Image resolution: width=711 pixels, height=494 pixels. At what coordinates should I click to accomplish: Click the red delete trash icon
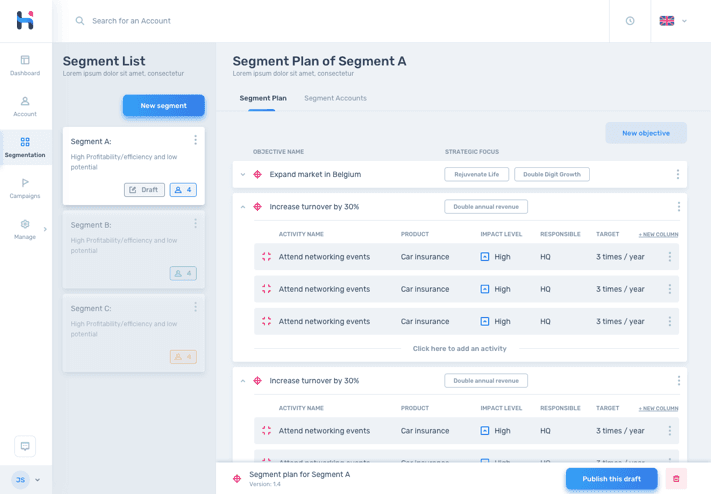676,479
